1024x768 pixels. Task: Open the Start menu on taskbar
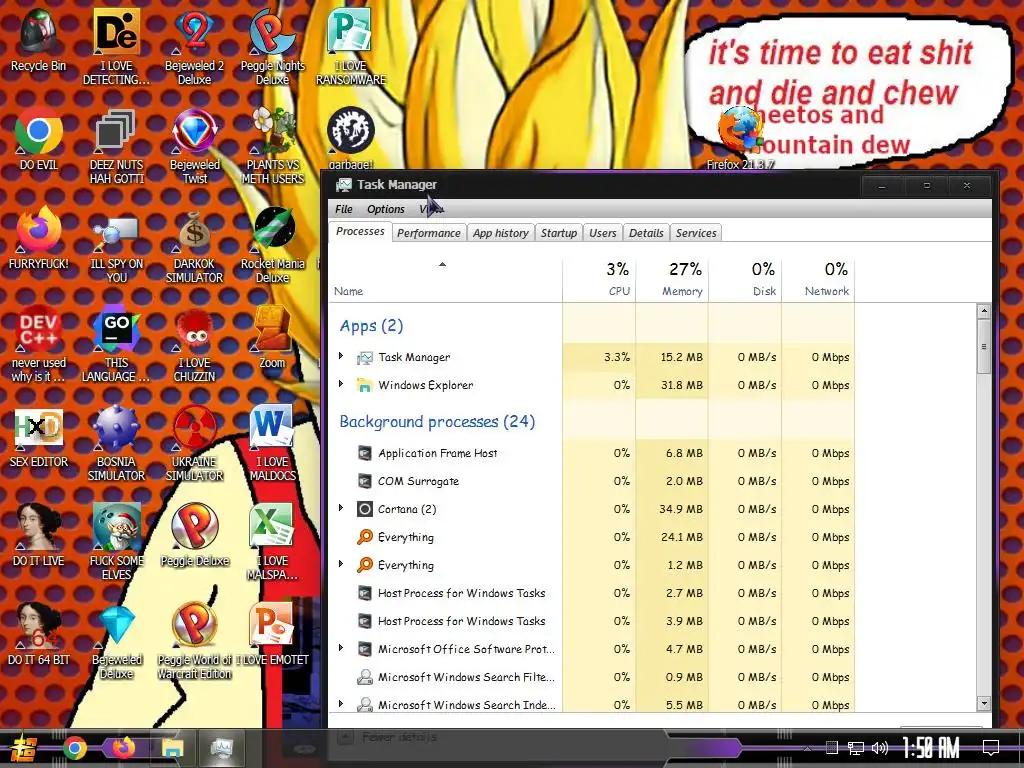[24, 748]
